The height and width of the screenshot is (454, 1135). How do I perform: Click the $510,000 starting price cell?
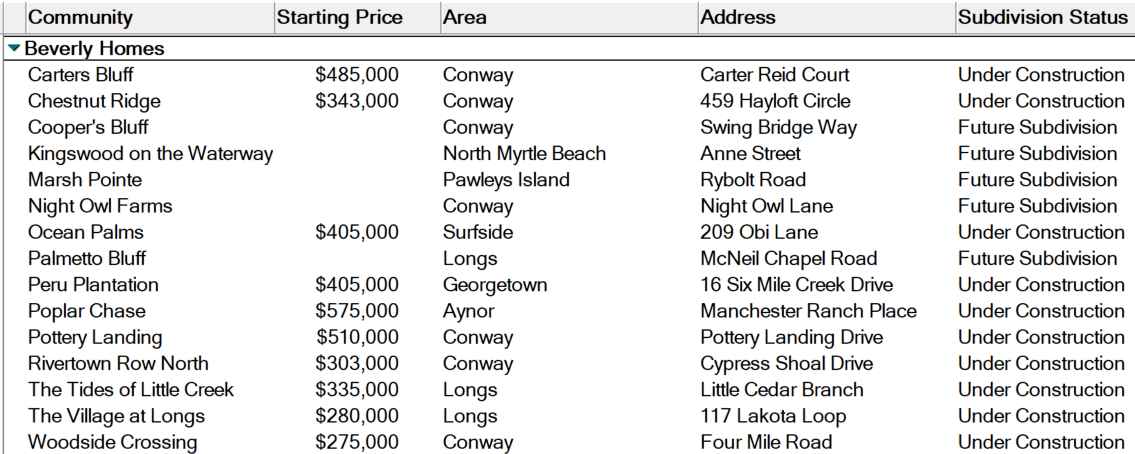tap(357, 337)
